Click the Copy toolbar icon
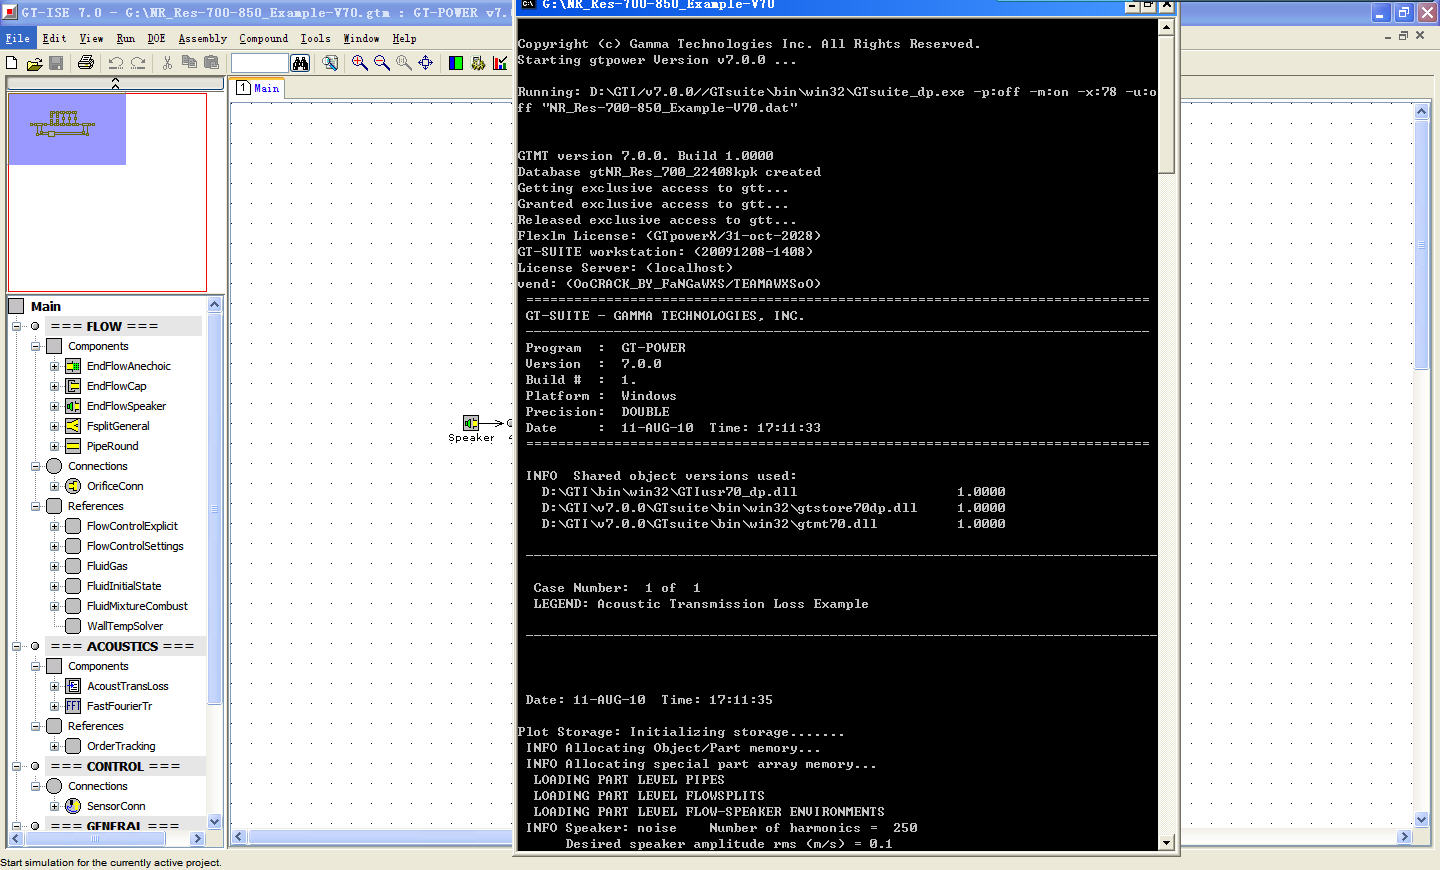 point(189,63)
